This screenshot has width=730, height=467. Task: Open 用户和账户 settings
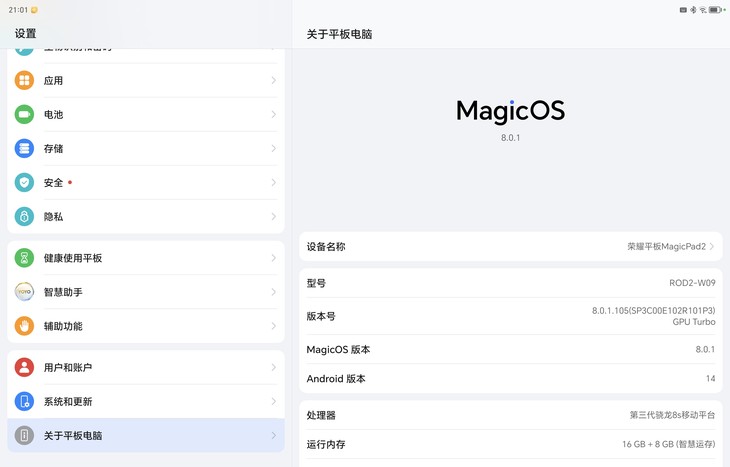(x=146, y=367)
